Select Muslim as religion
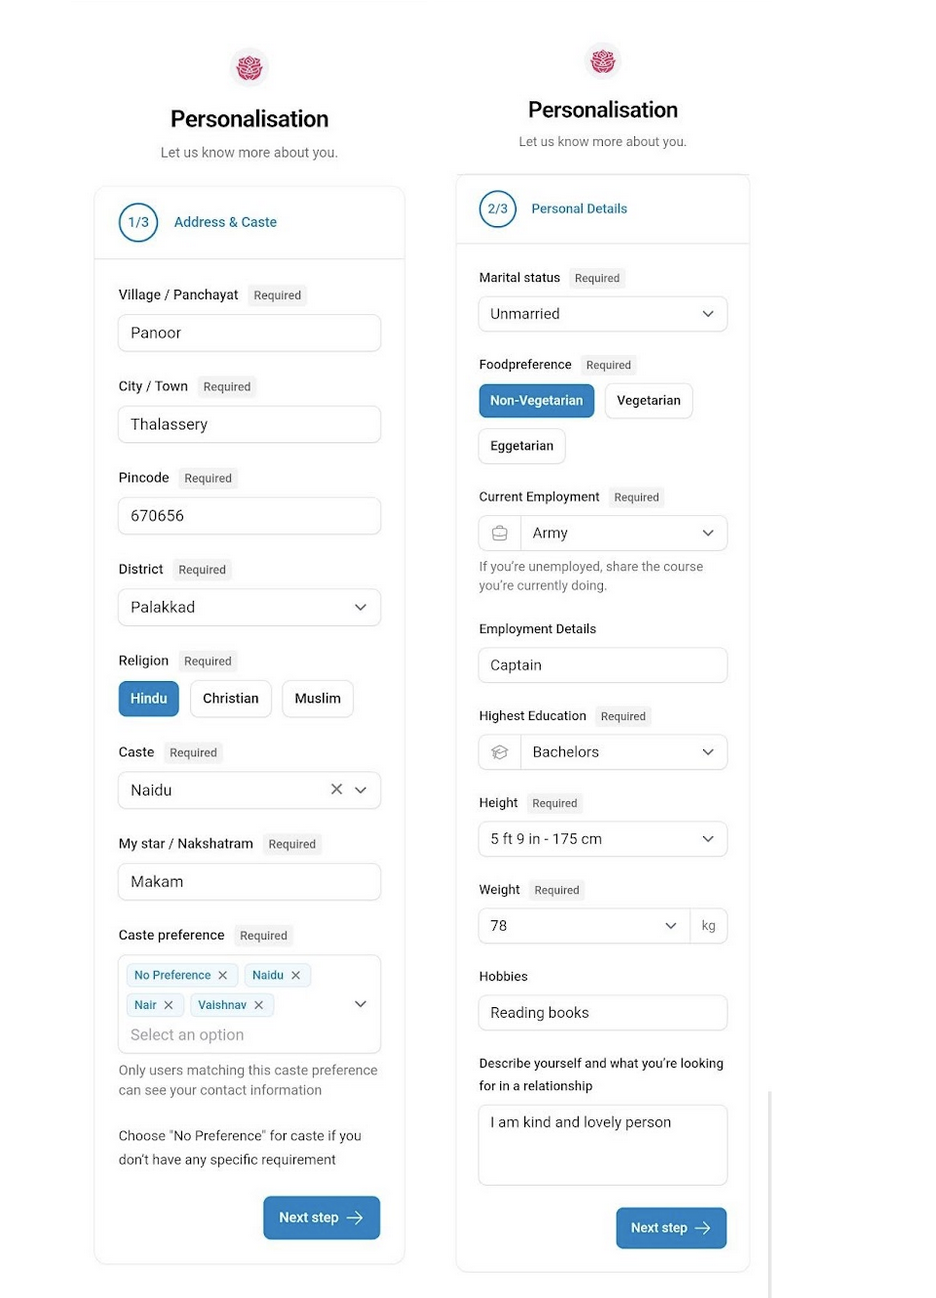 pyautogui.click(x=318, y=698)
